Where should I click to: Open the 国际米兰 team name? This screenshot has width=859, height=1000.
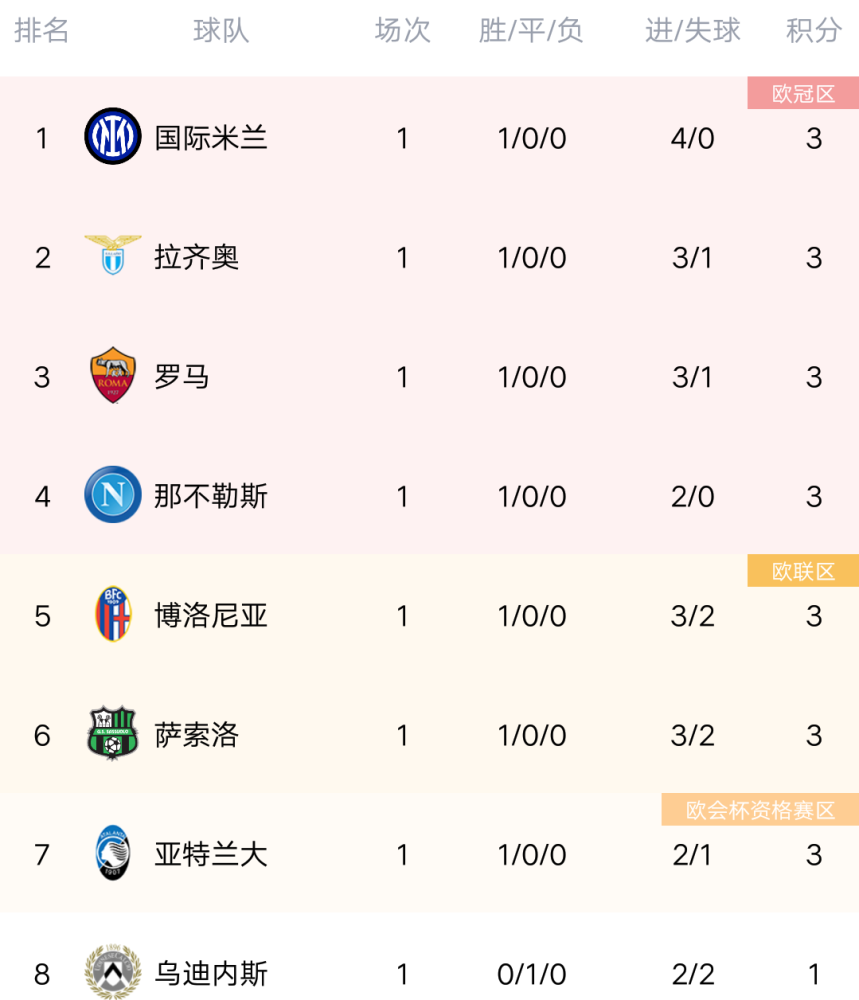(x=211, y=138)
